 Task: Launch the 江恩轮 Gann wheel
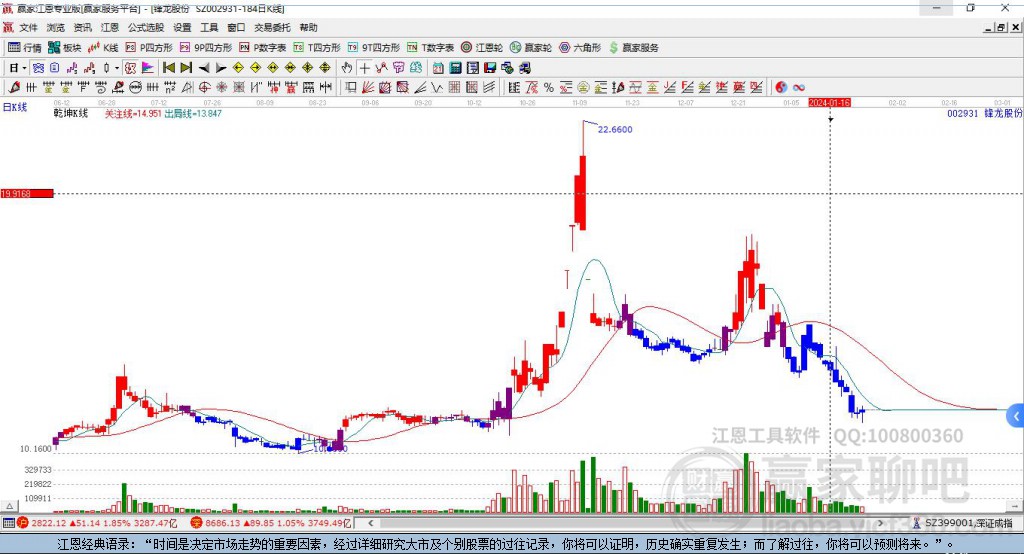482,48
